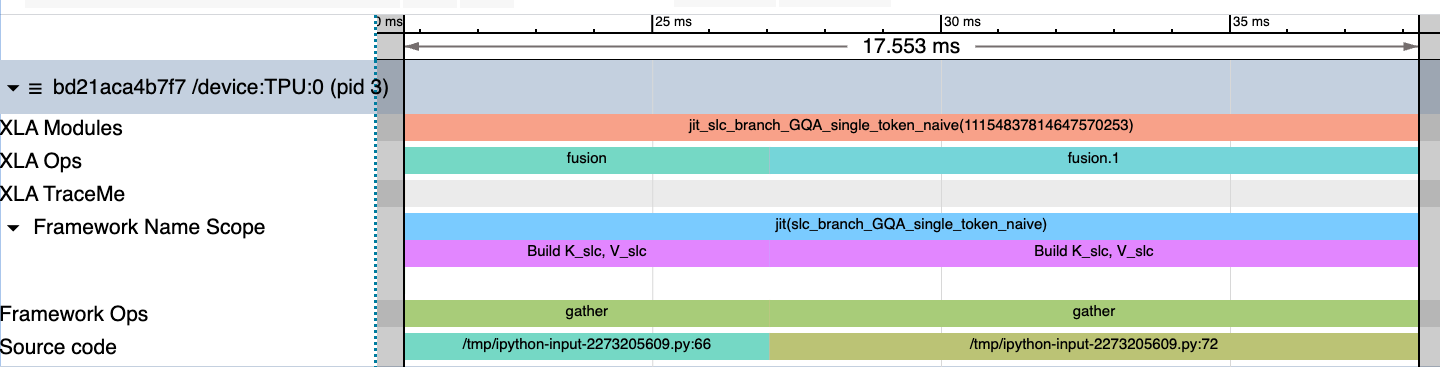Screen dimensions: 1440x367
Task: Click the 'XLA Modules' track label
Action: point(62,128)
